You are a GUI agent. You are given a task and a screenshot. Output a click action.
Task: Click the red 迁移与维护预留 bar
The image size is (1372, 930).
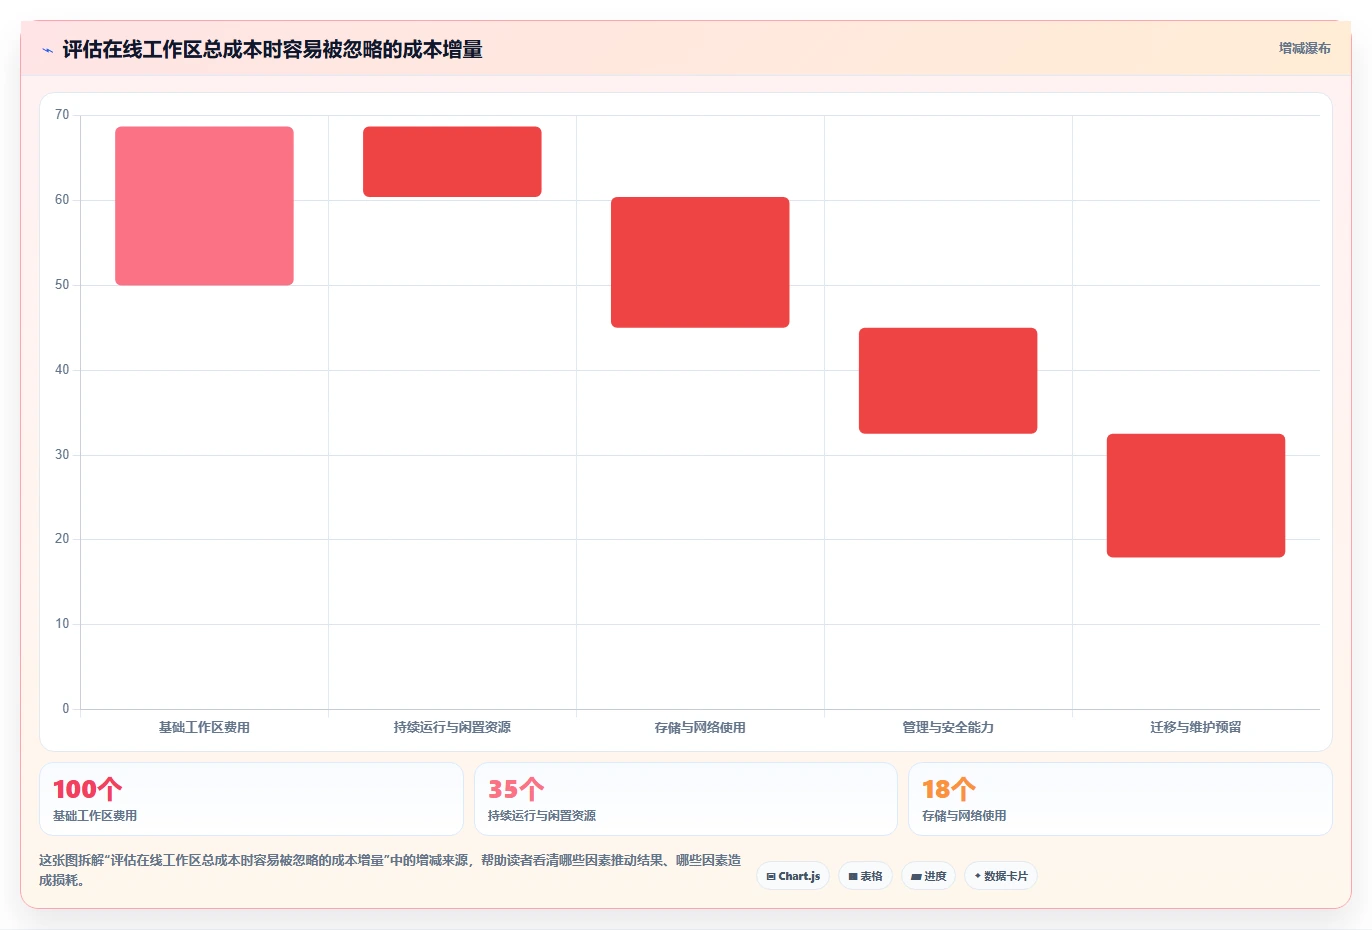point(1196,496)
